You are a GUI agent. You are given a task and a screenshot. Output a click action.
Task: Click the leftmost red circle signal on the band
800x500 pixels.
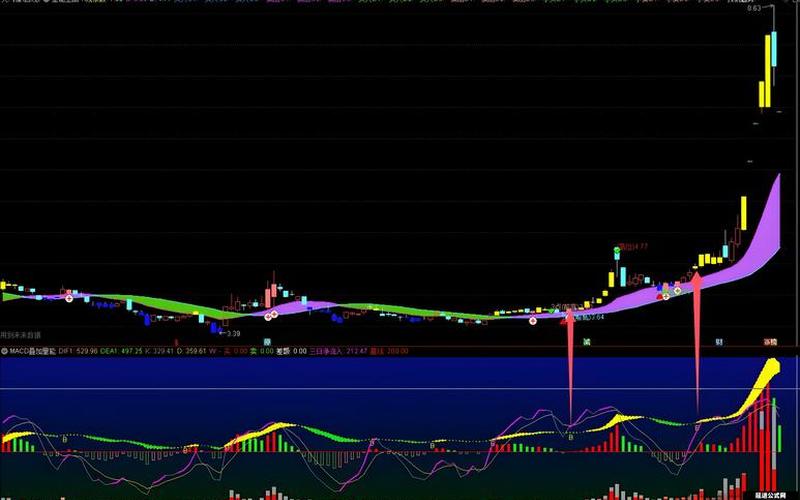(x=68, y=298)
